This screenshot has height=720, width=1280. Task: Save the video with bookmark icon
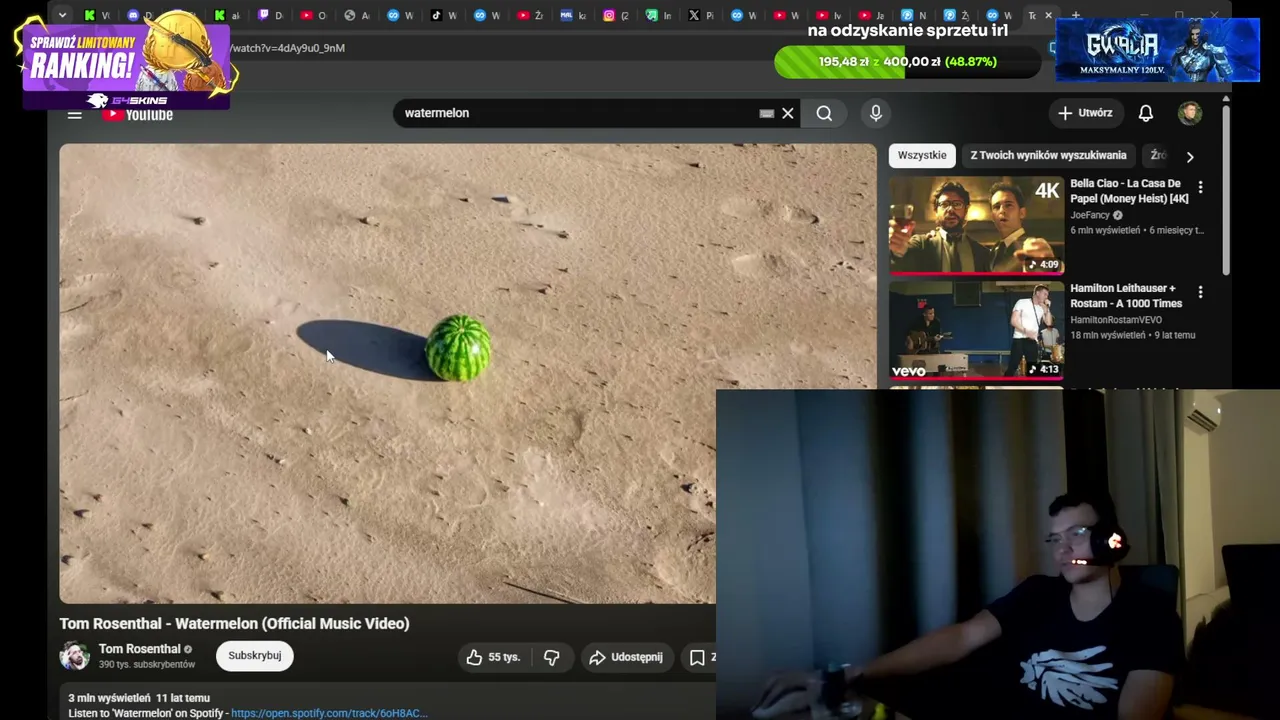(698, 657)
